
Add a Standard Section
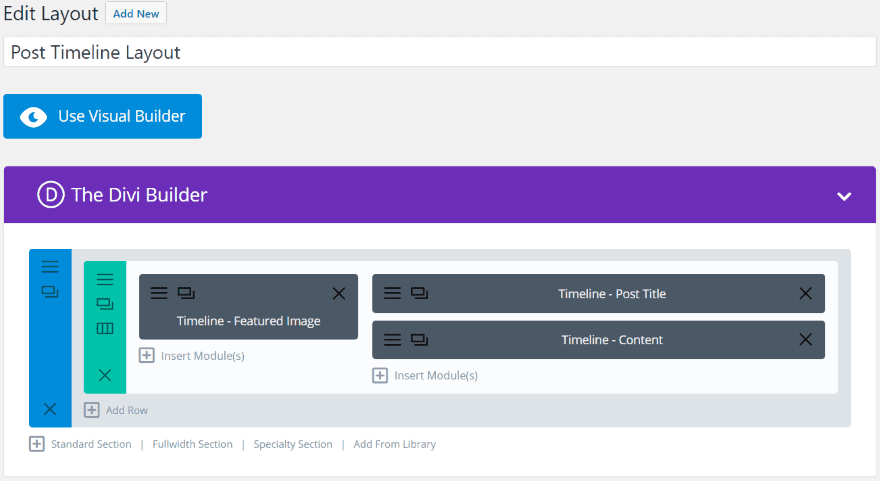click(x=91, y=444)
